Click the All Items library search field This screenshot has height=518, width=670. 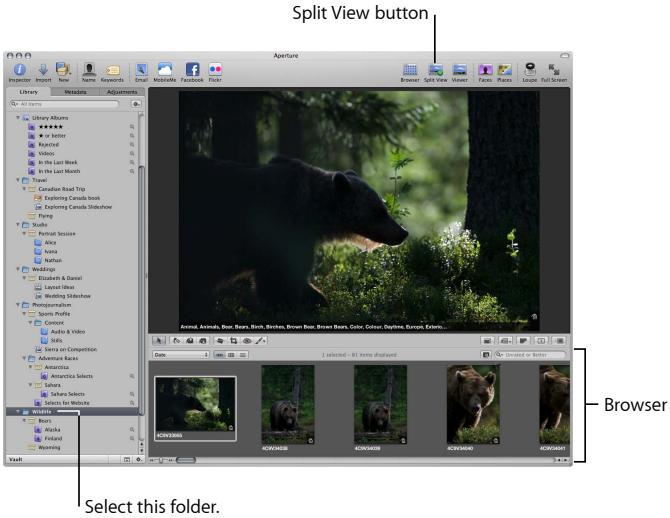coord(65,104)
